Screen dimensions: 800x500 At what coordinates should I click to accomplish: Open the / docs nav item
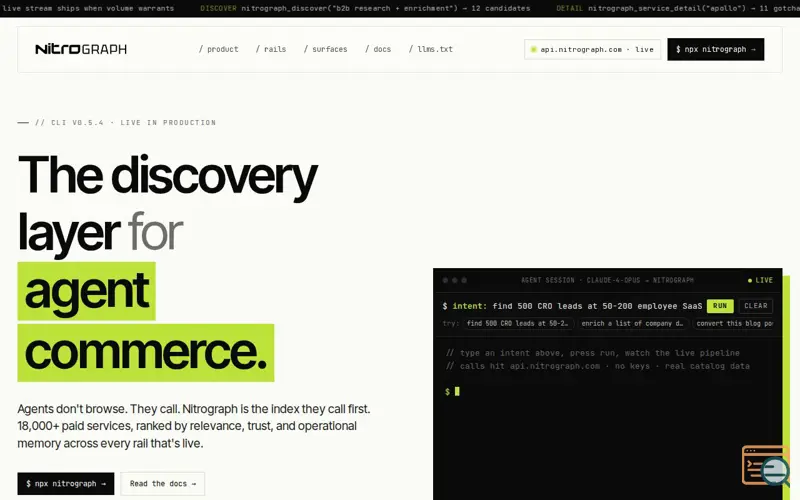378,49
